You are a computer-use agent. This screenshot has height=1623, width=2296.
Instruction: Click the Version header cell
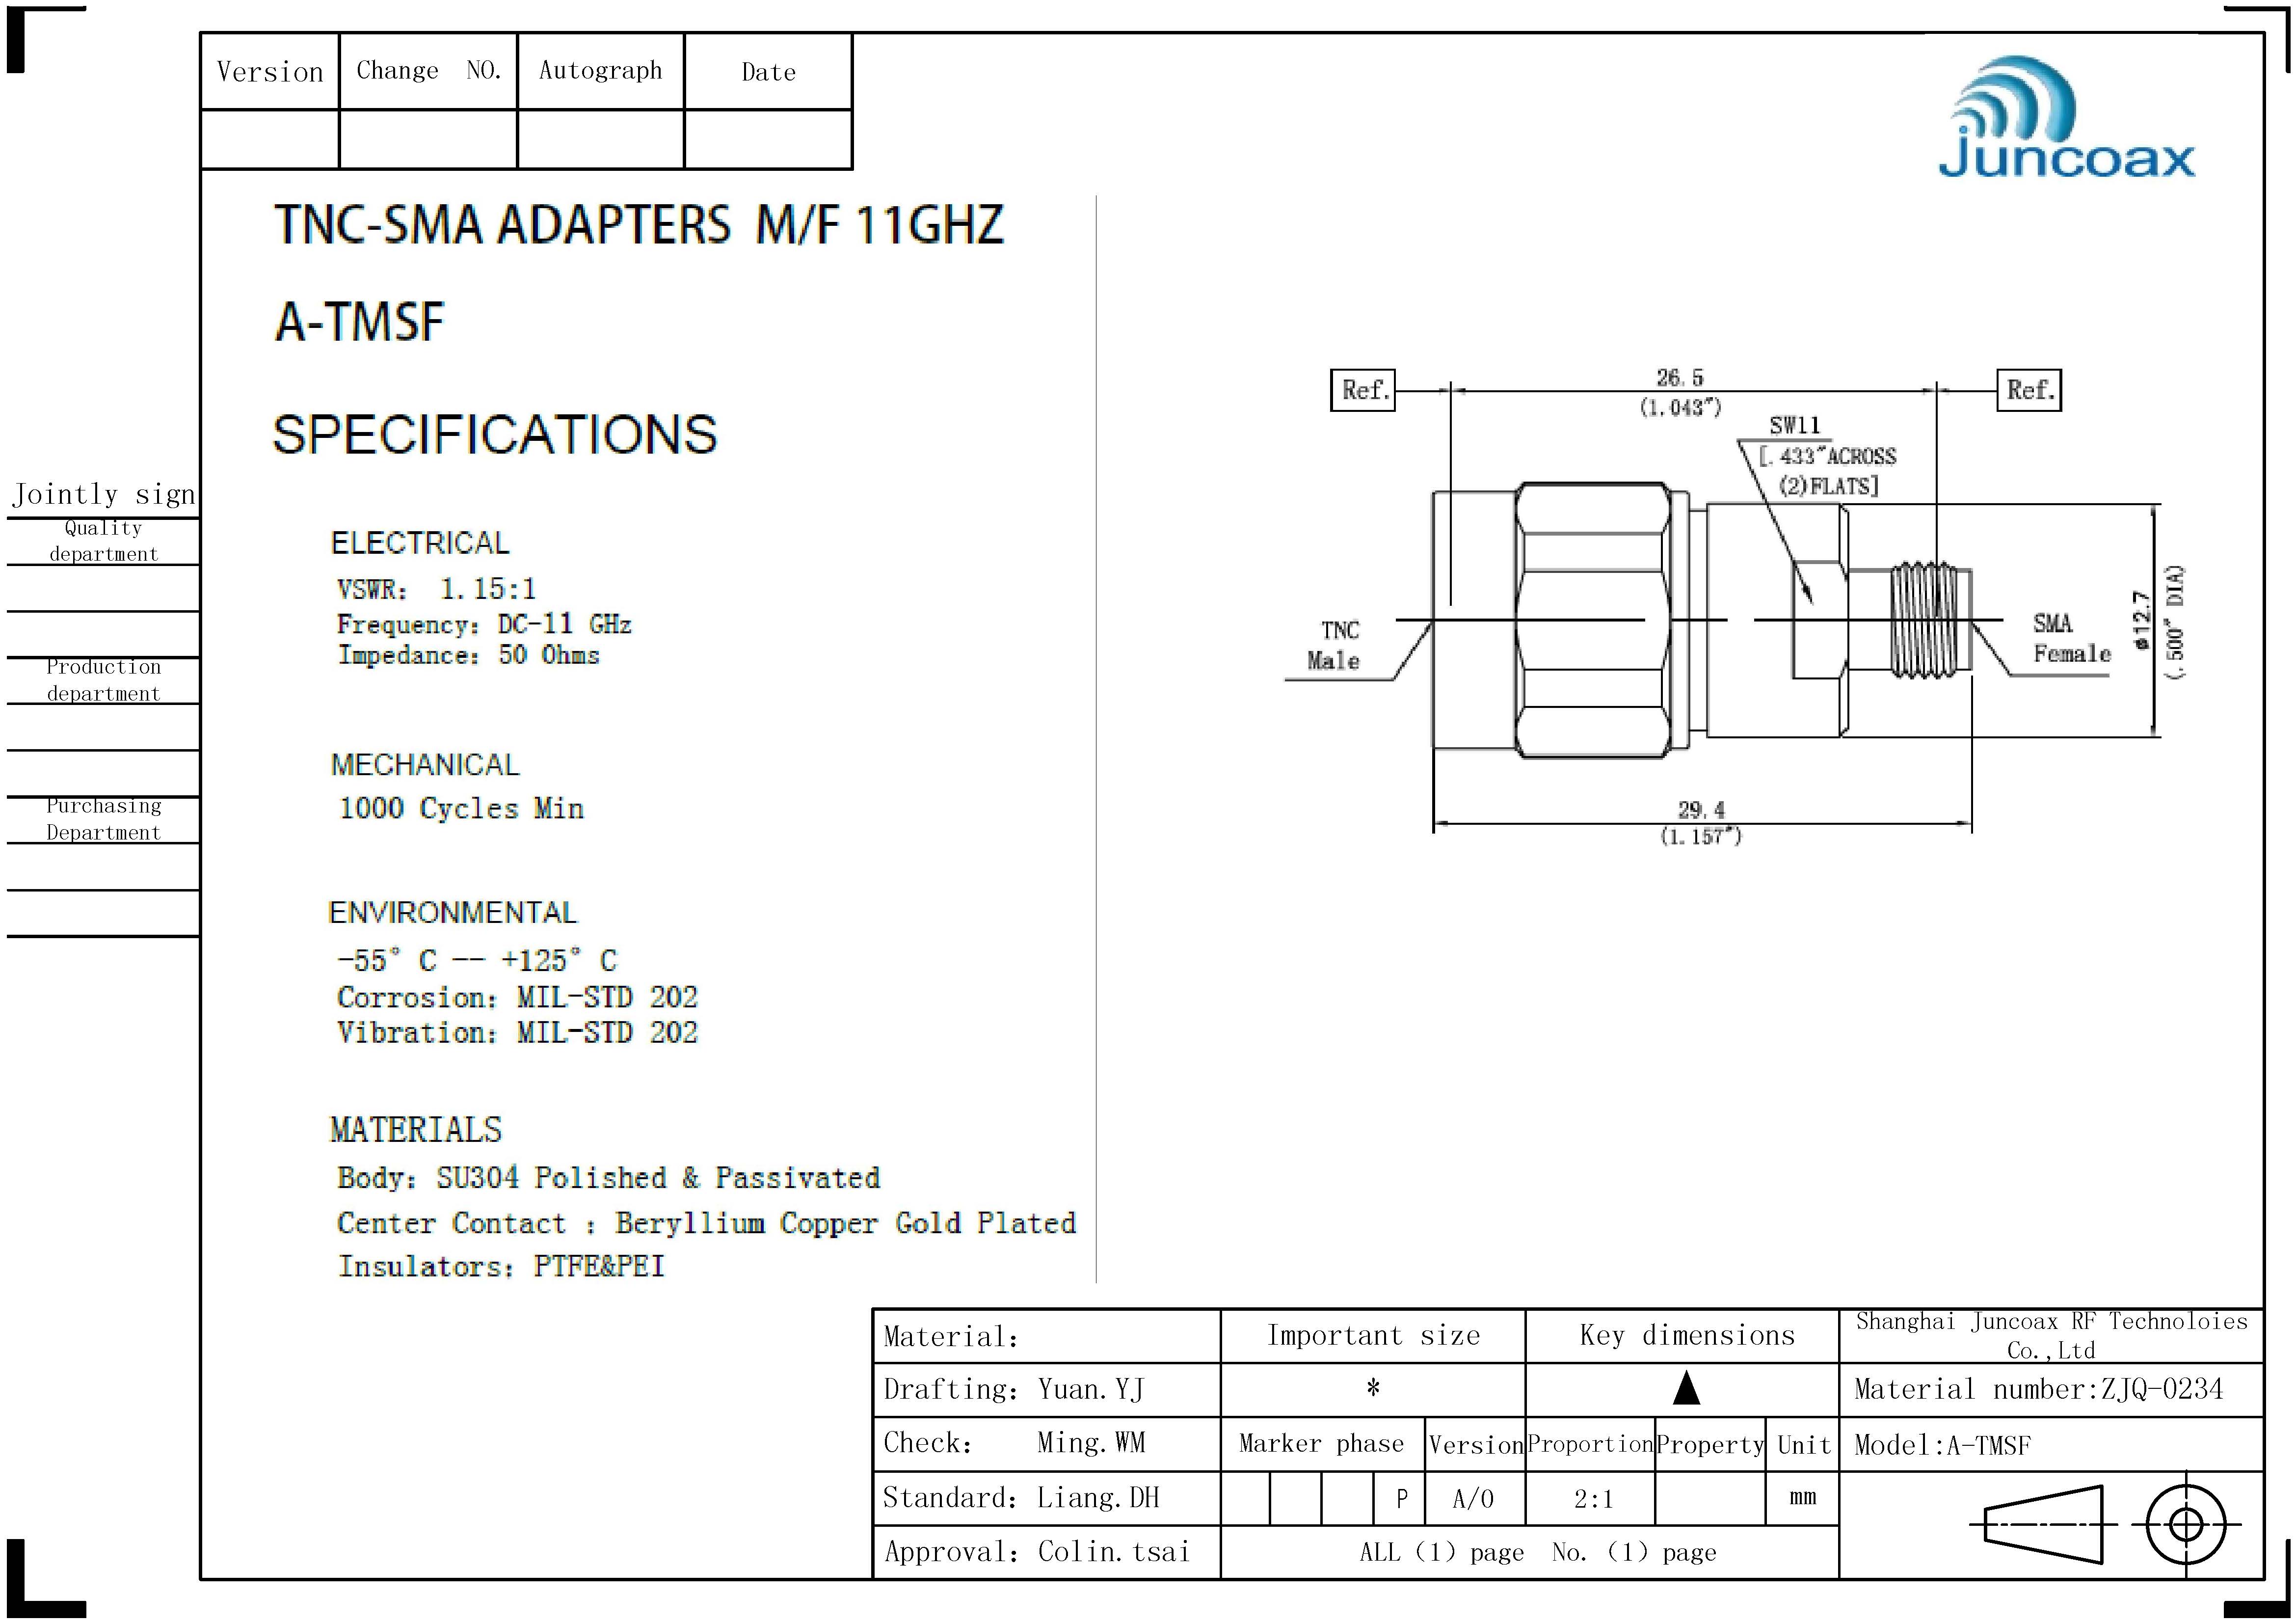point(270,72)
